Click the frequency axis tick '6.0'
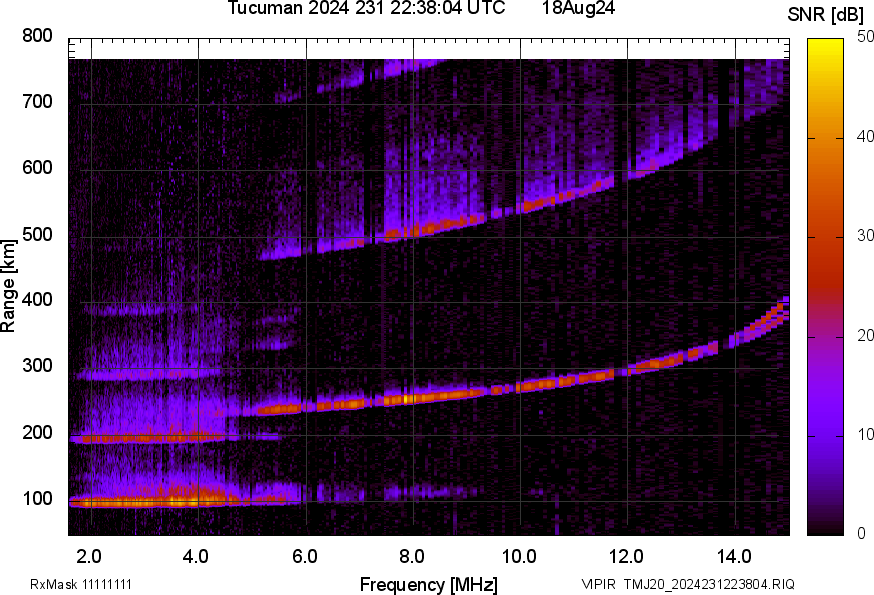874x595 pixels. coord(304,557)
